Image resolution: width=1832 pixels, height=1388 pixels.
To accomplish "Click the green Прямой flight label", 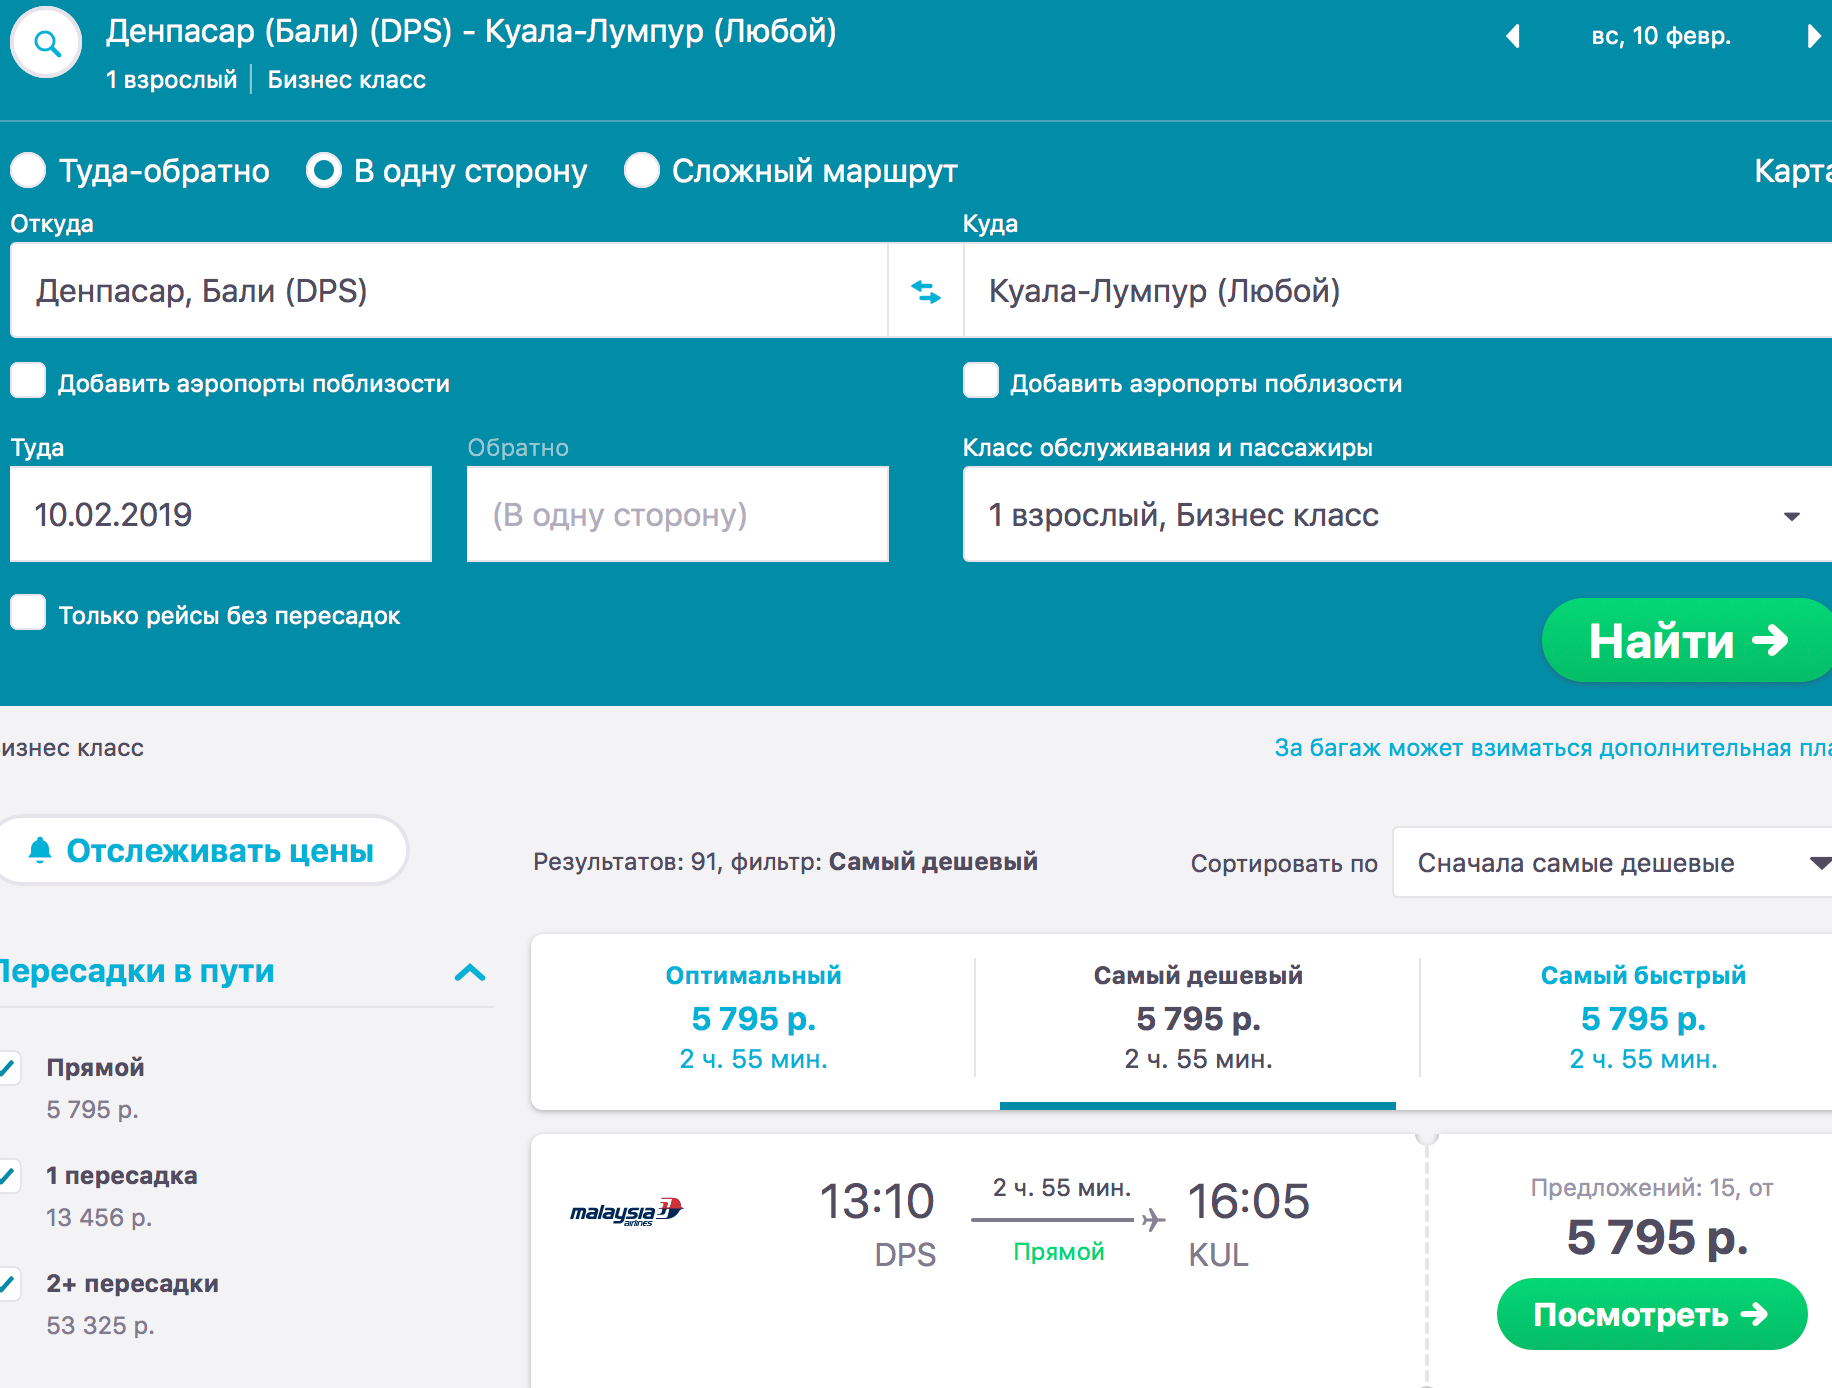I will pyautogui.click(x=1059, y=1252).
